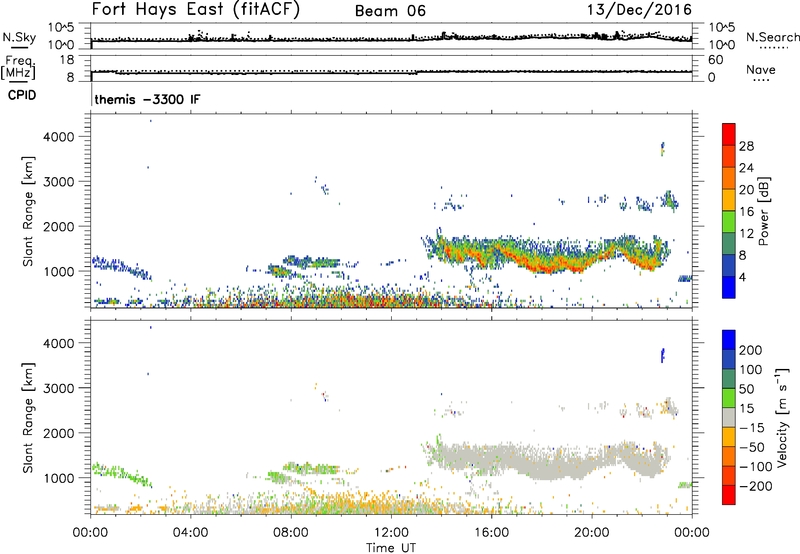The height and width of the screenshot is (554, 800).
Task: Click the 'Power [dB]' colorbar label
Action: (x=764, y=211)
